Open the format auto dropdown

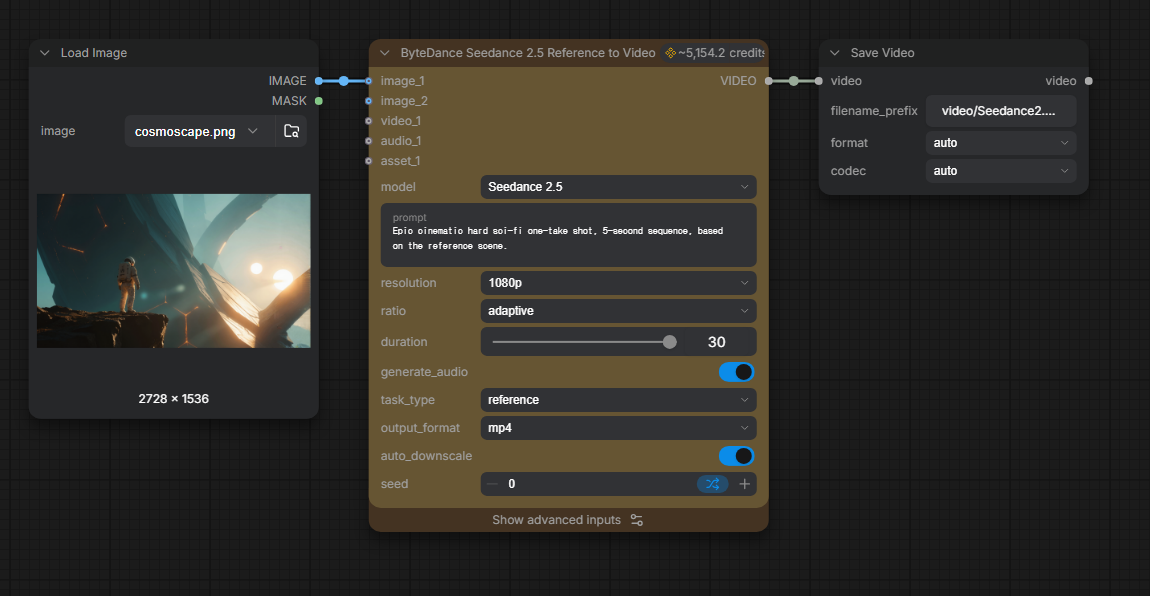tap(1001, 143)
